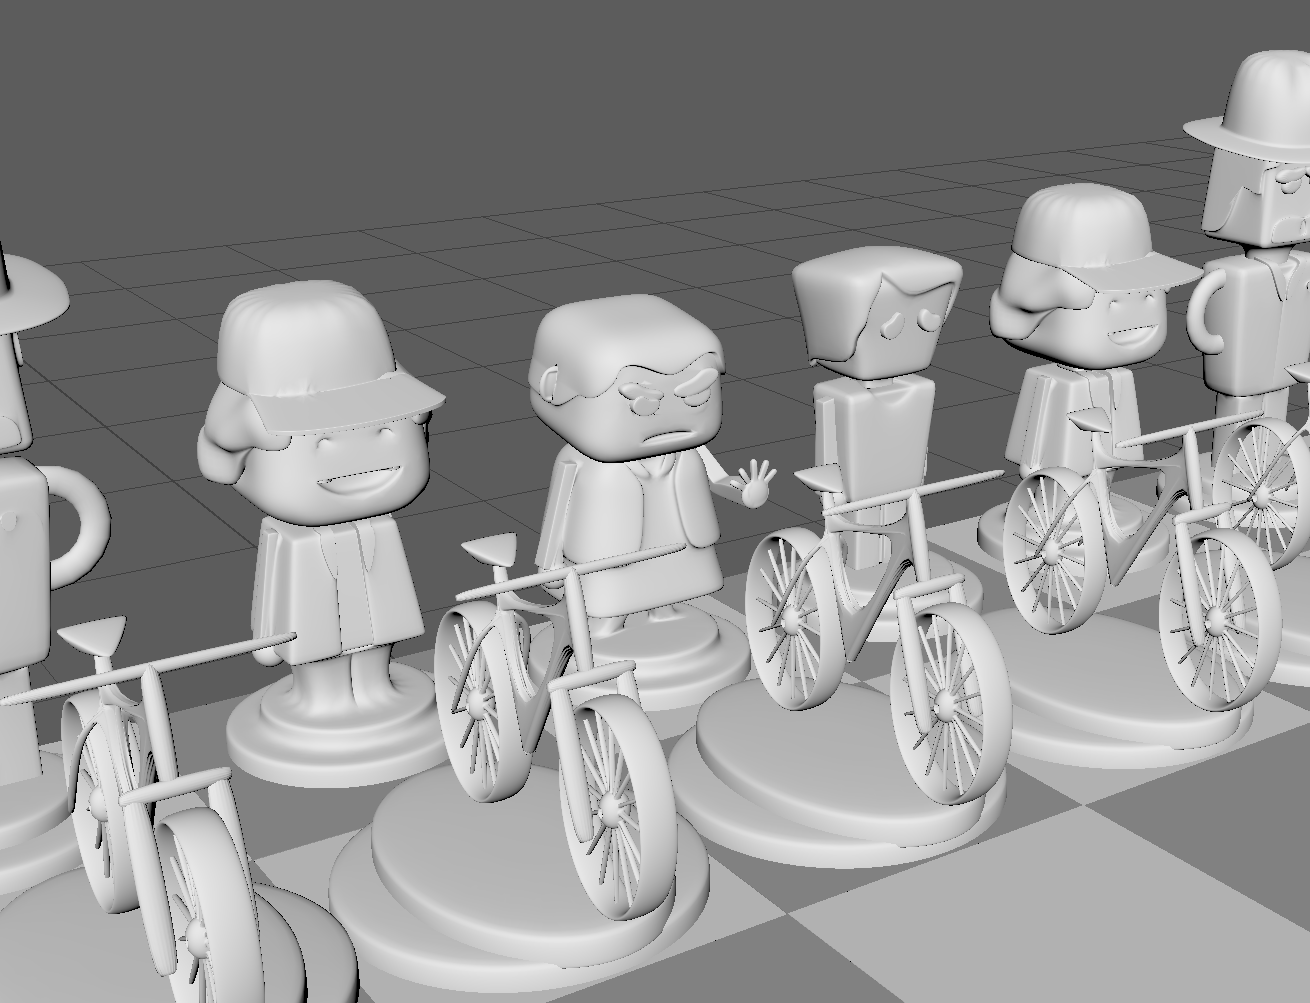The image size is (1310, 1003).
Task: Select the seat of the leftmost foreground bicycle
Action: pyautogui.click(x=95, y=632)
